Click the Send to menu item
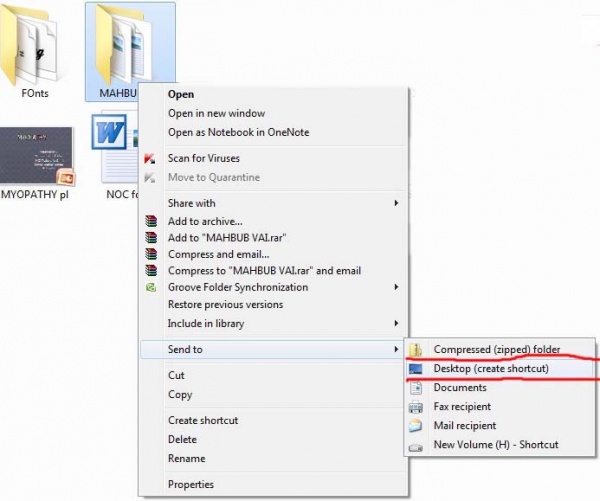 tap(272, 349)
